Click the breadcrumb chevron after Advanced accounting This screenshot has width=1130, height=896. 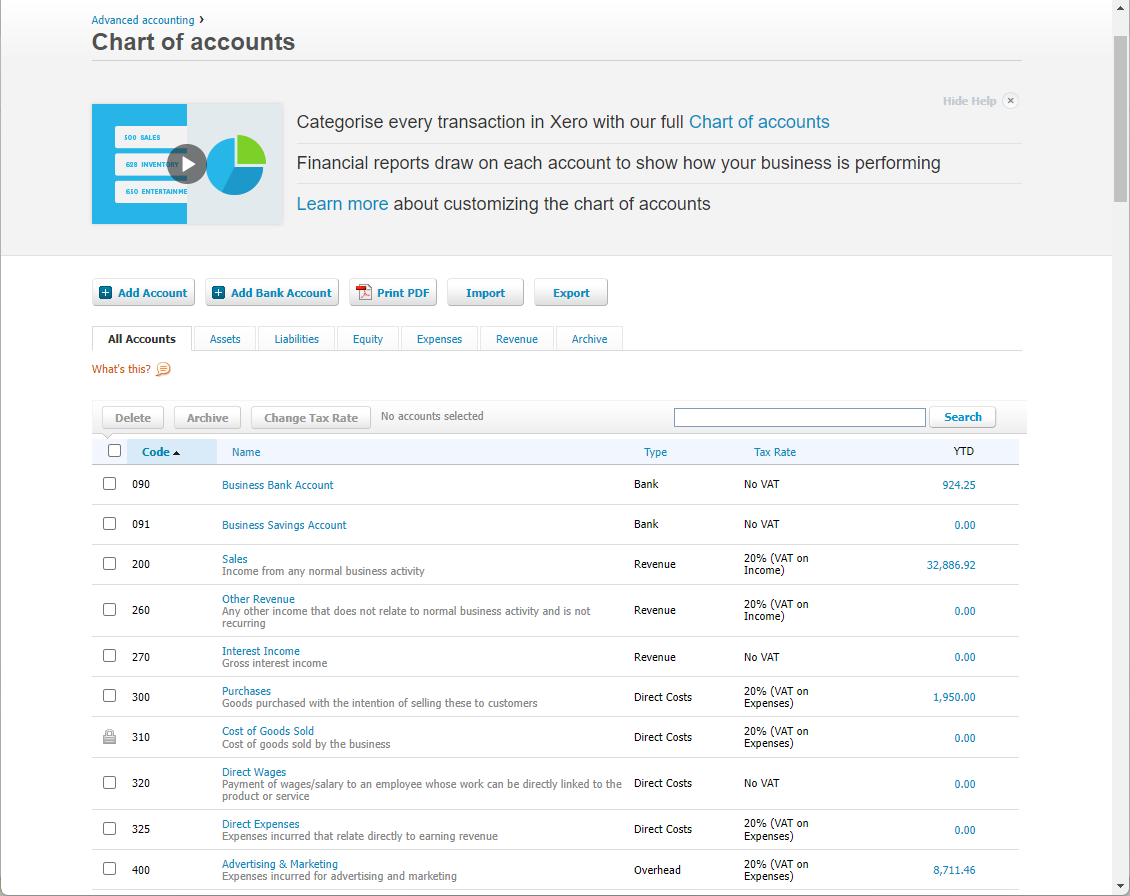(201, 19)
